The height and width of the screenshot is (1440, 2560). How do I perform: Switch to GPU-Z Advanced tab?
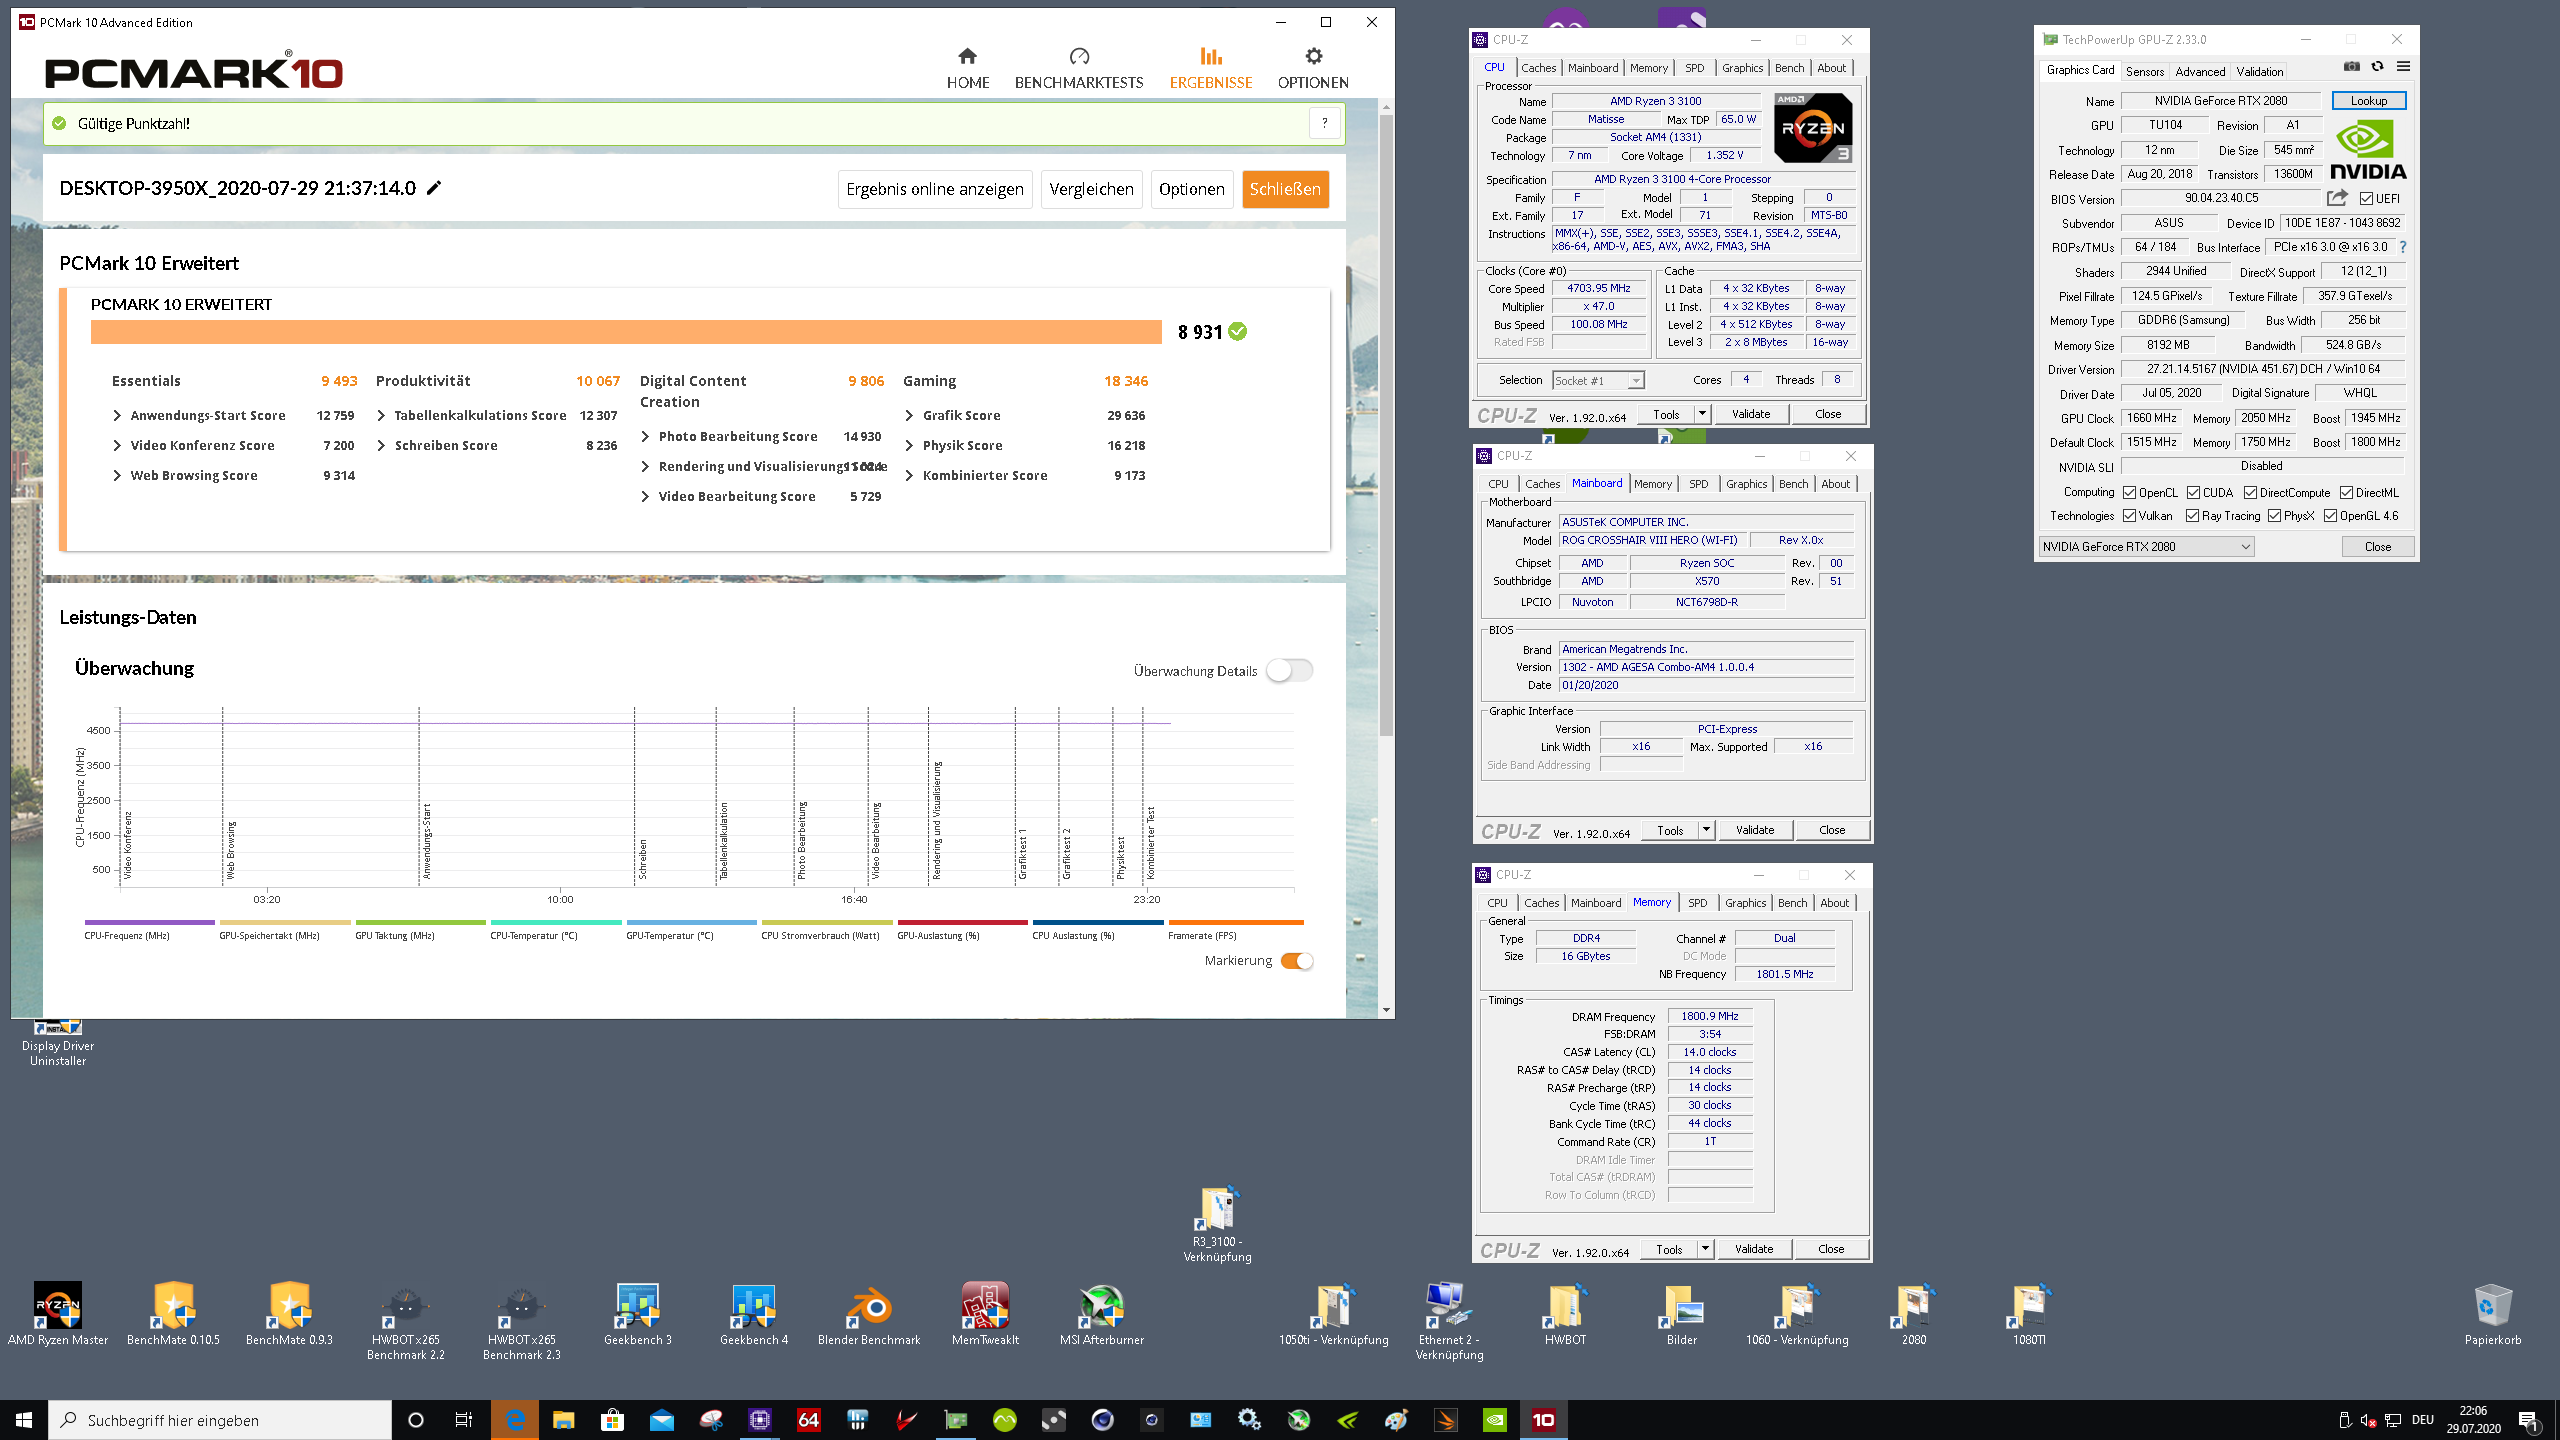(x=2200, y=72)
